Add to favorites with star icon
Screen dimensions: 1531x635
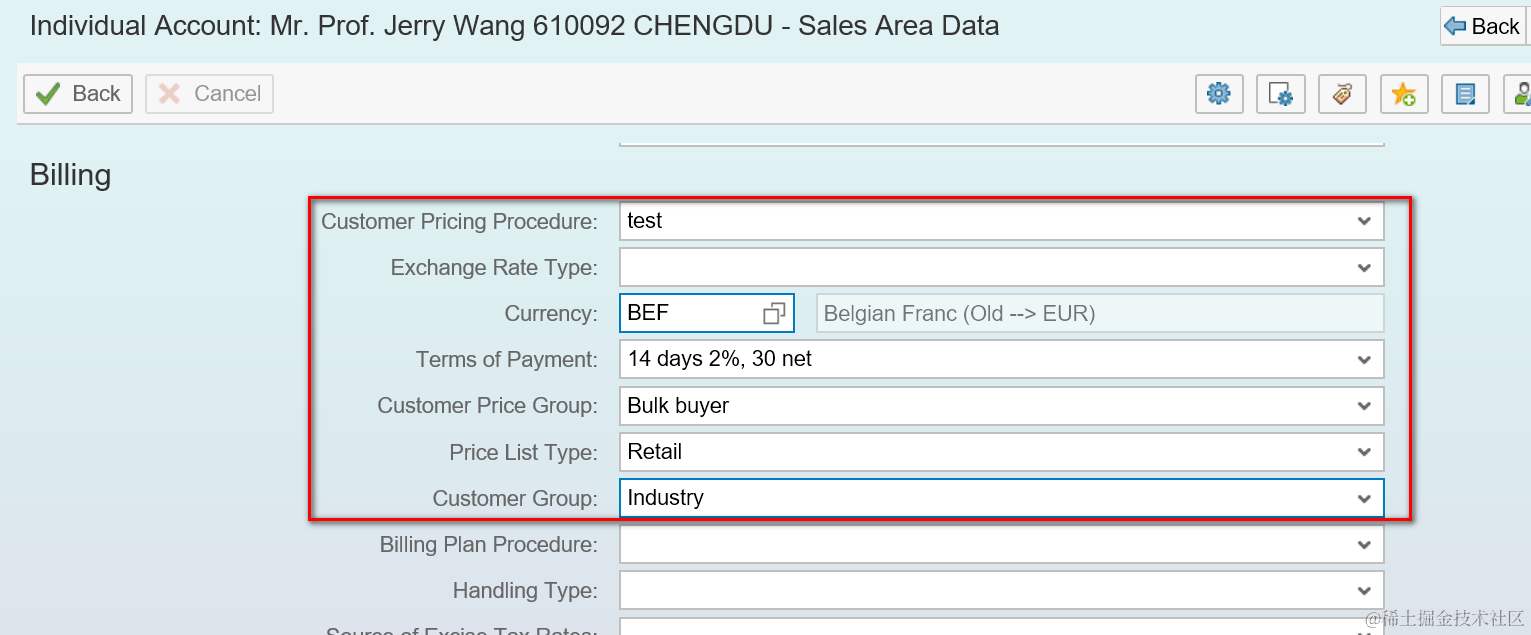(1404, 94)
